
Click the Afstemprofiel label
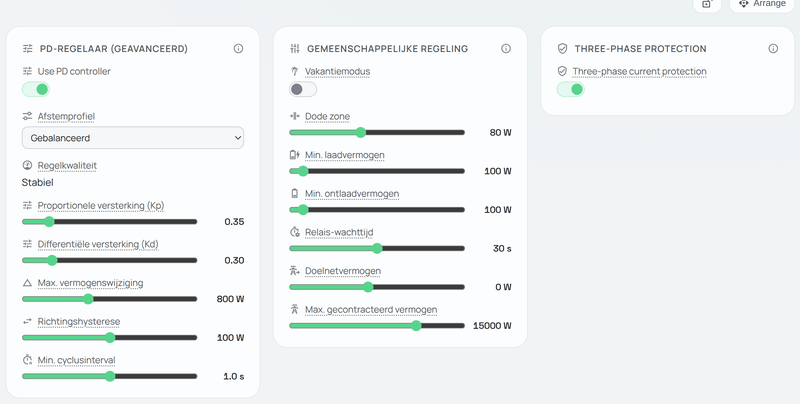pyautogui.click(x=66, y=116)
